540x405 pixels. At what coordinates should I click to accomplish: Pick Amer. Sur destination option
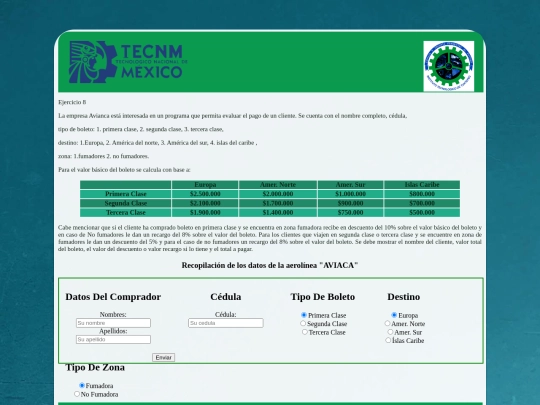tap(390, 332)
